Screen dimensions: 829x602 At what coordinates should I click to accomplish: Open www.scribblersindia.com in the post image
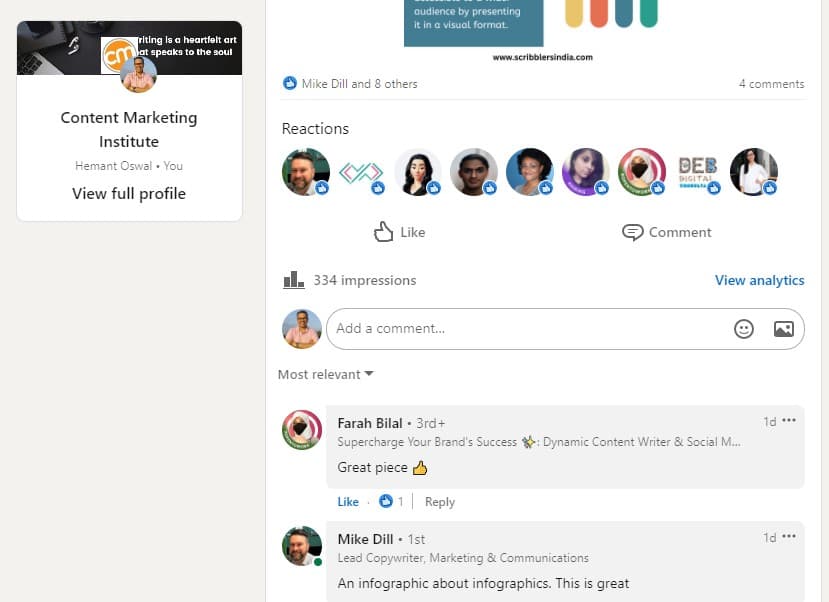(542, 57)
